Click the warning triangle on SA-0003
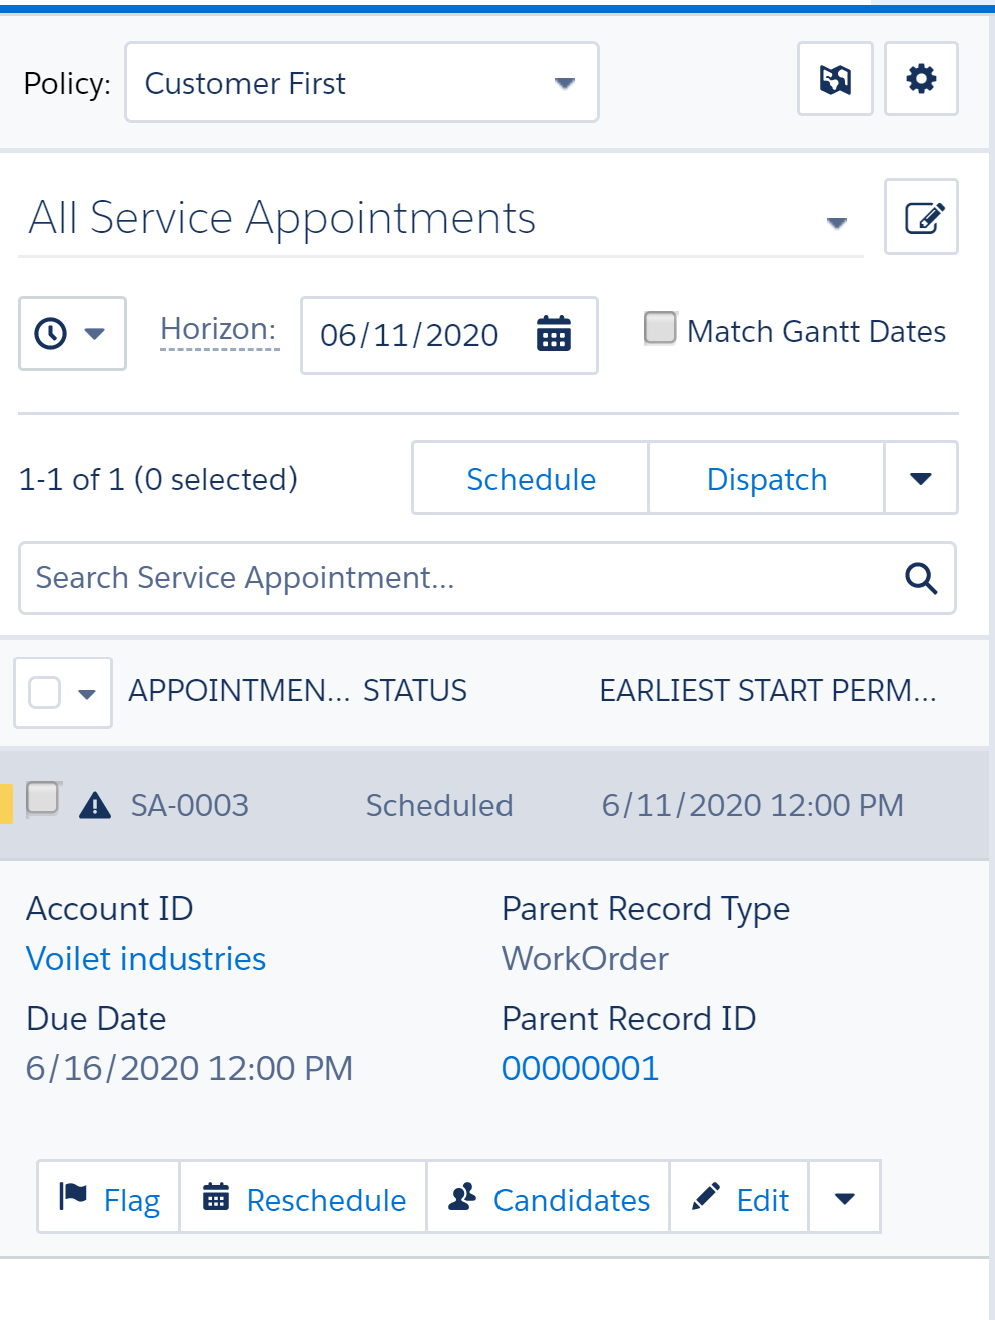 point(94,804)
